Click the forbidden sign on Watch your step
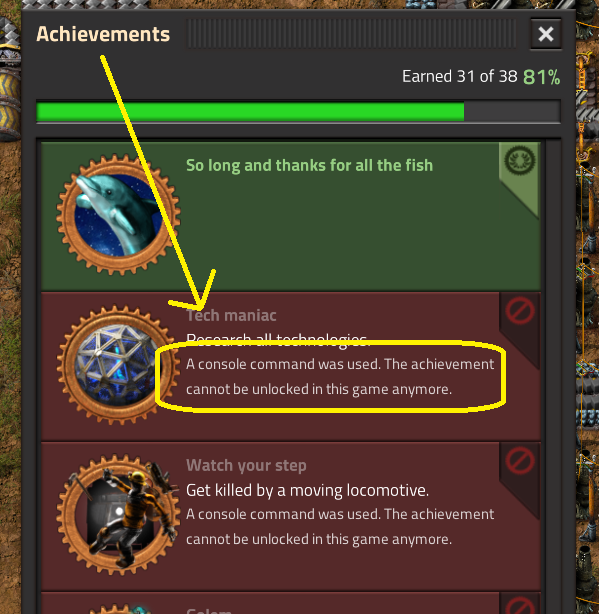This screenshot has width=599, height=614. (x=520, y=460)
